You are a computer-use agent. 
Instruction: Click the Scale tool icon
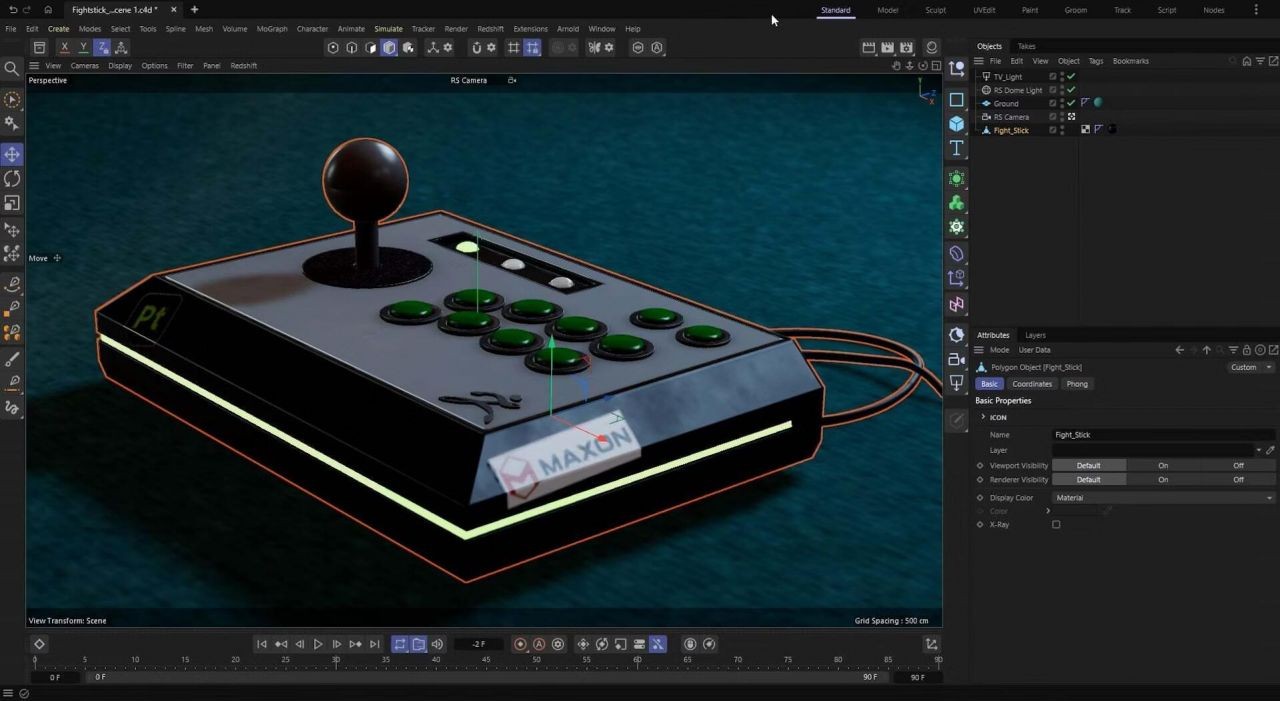[x=12, y=203]
